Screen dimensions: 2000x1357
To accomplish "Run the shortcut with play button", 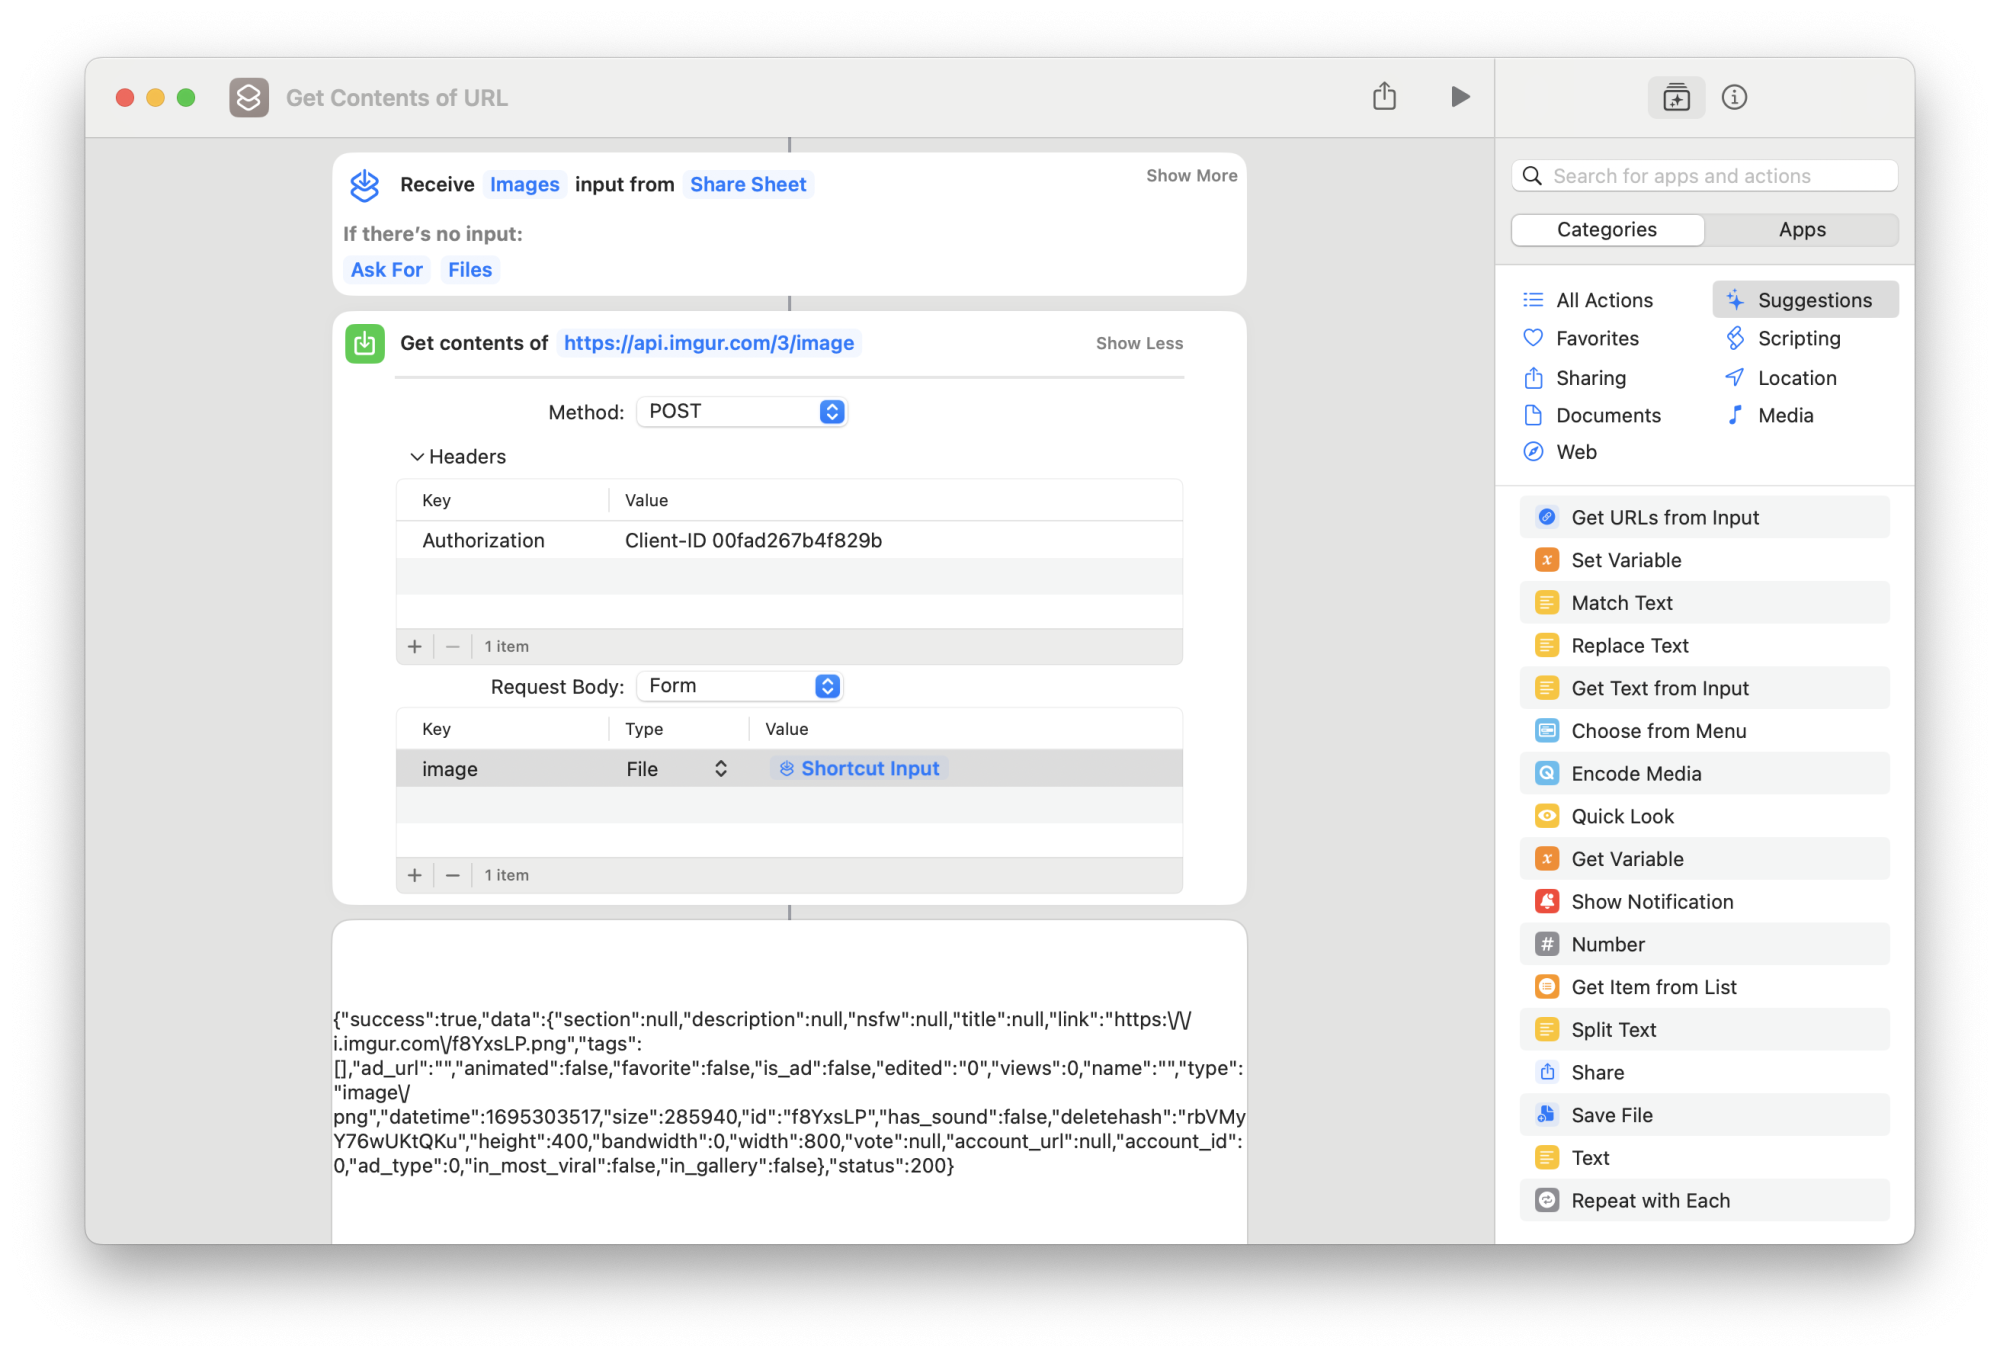I will click(1460, 97).
